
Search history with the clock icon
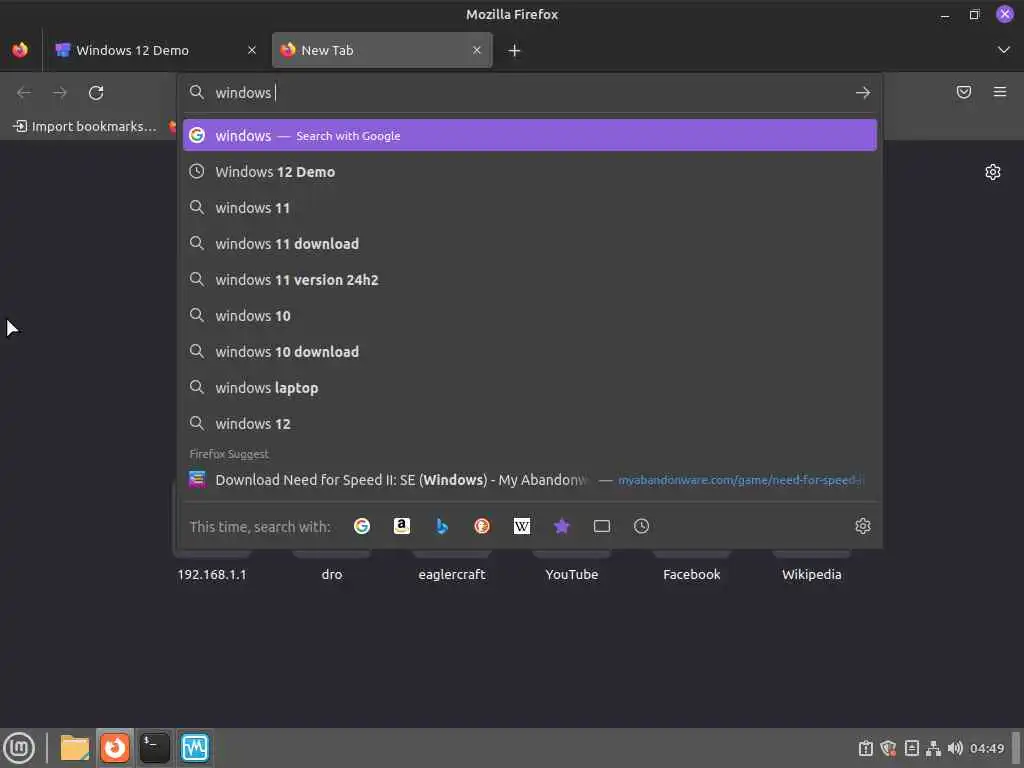641,526
